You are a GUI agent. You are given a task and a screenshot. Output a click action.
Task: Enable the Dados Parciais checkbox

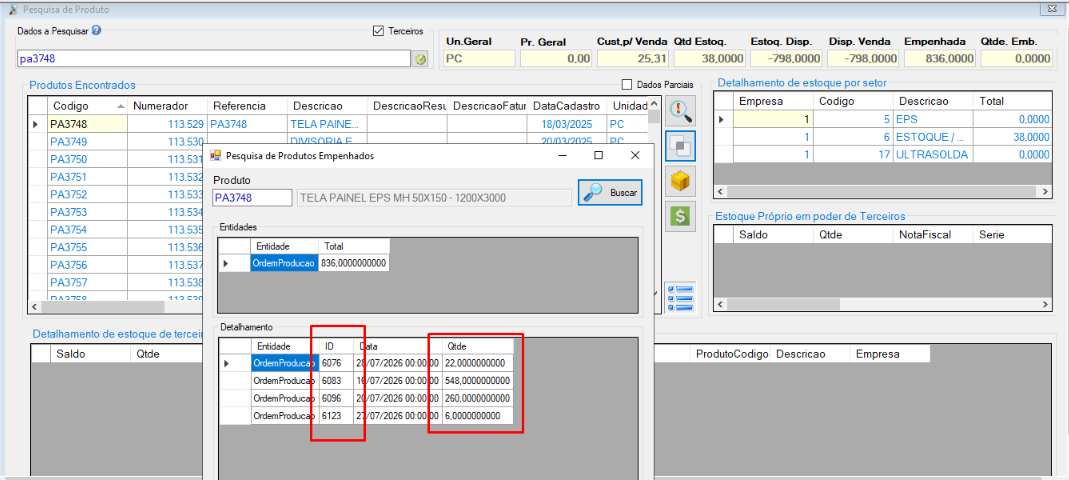pyautogui.click(x=627, y=85)
